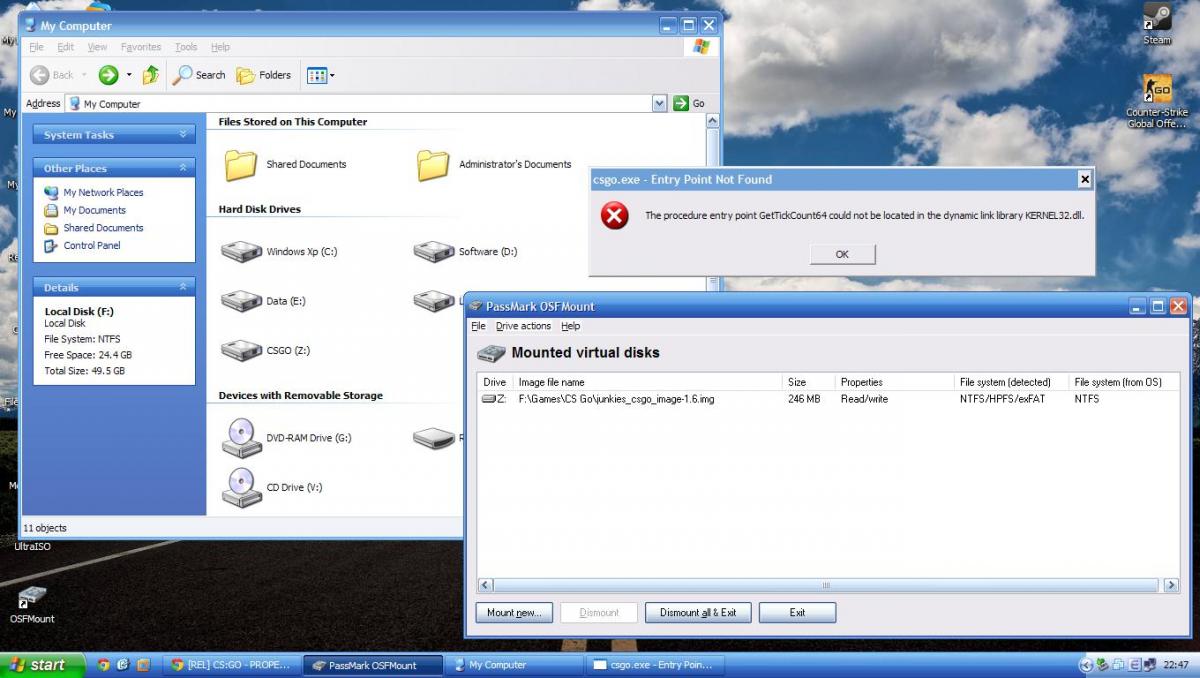Select the Z: mounted disk row

click(829, 399)
